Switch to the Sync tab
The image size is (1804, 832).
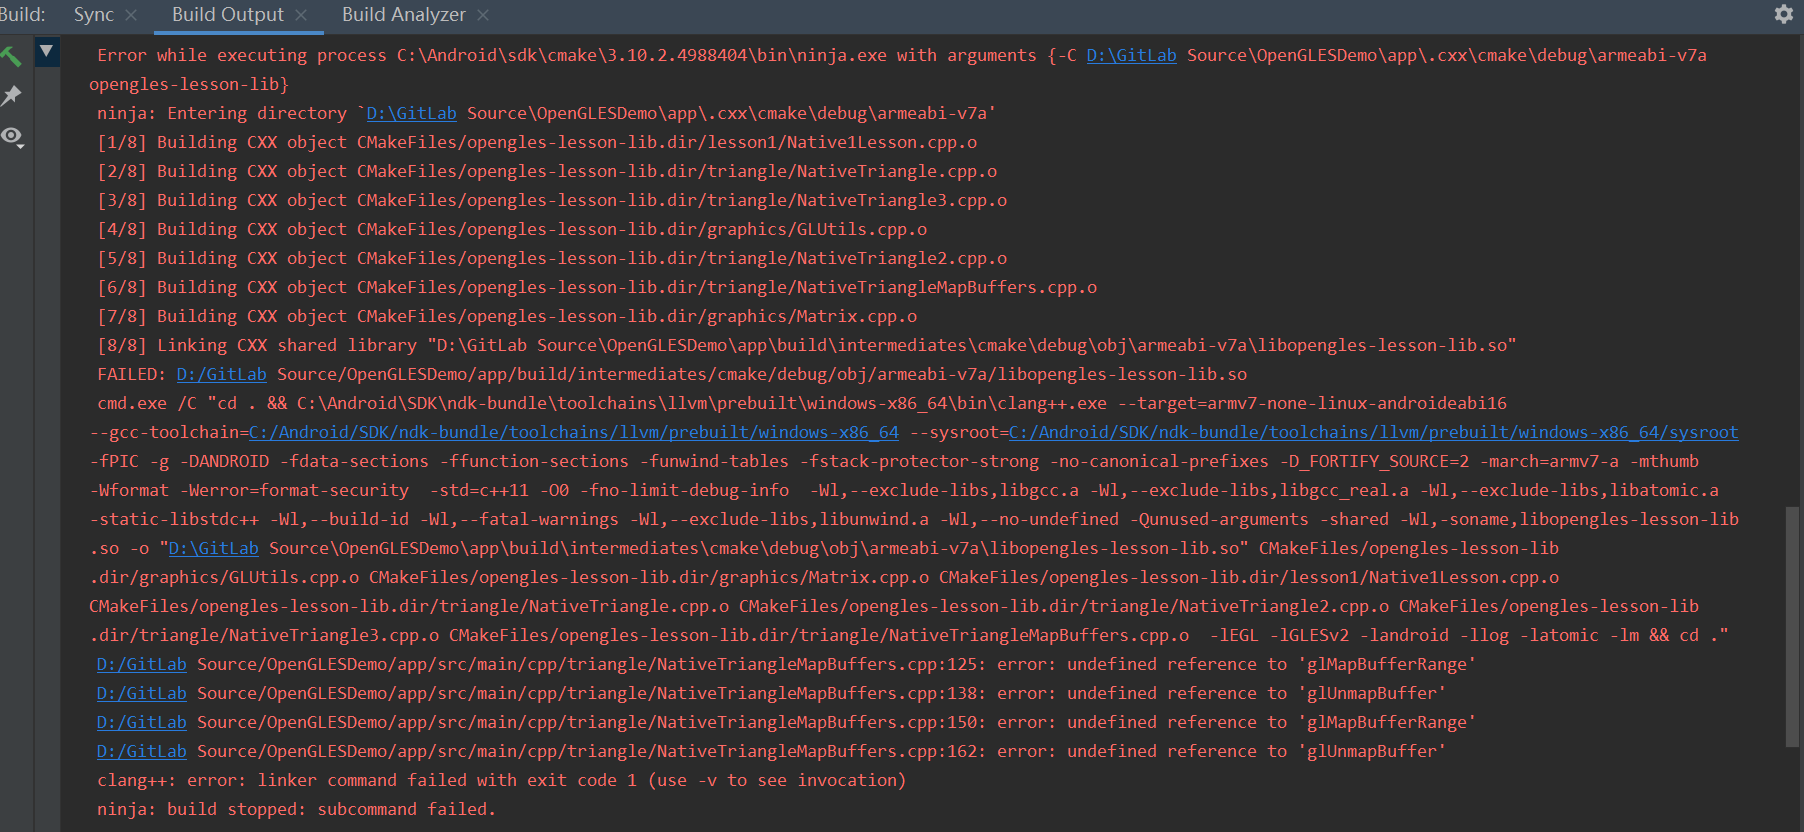pos(94,15)
